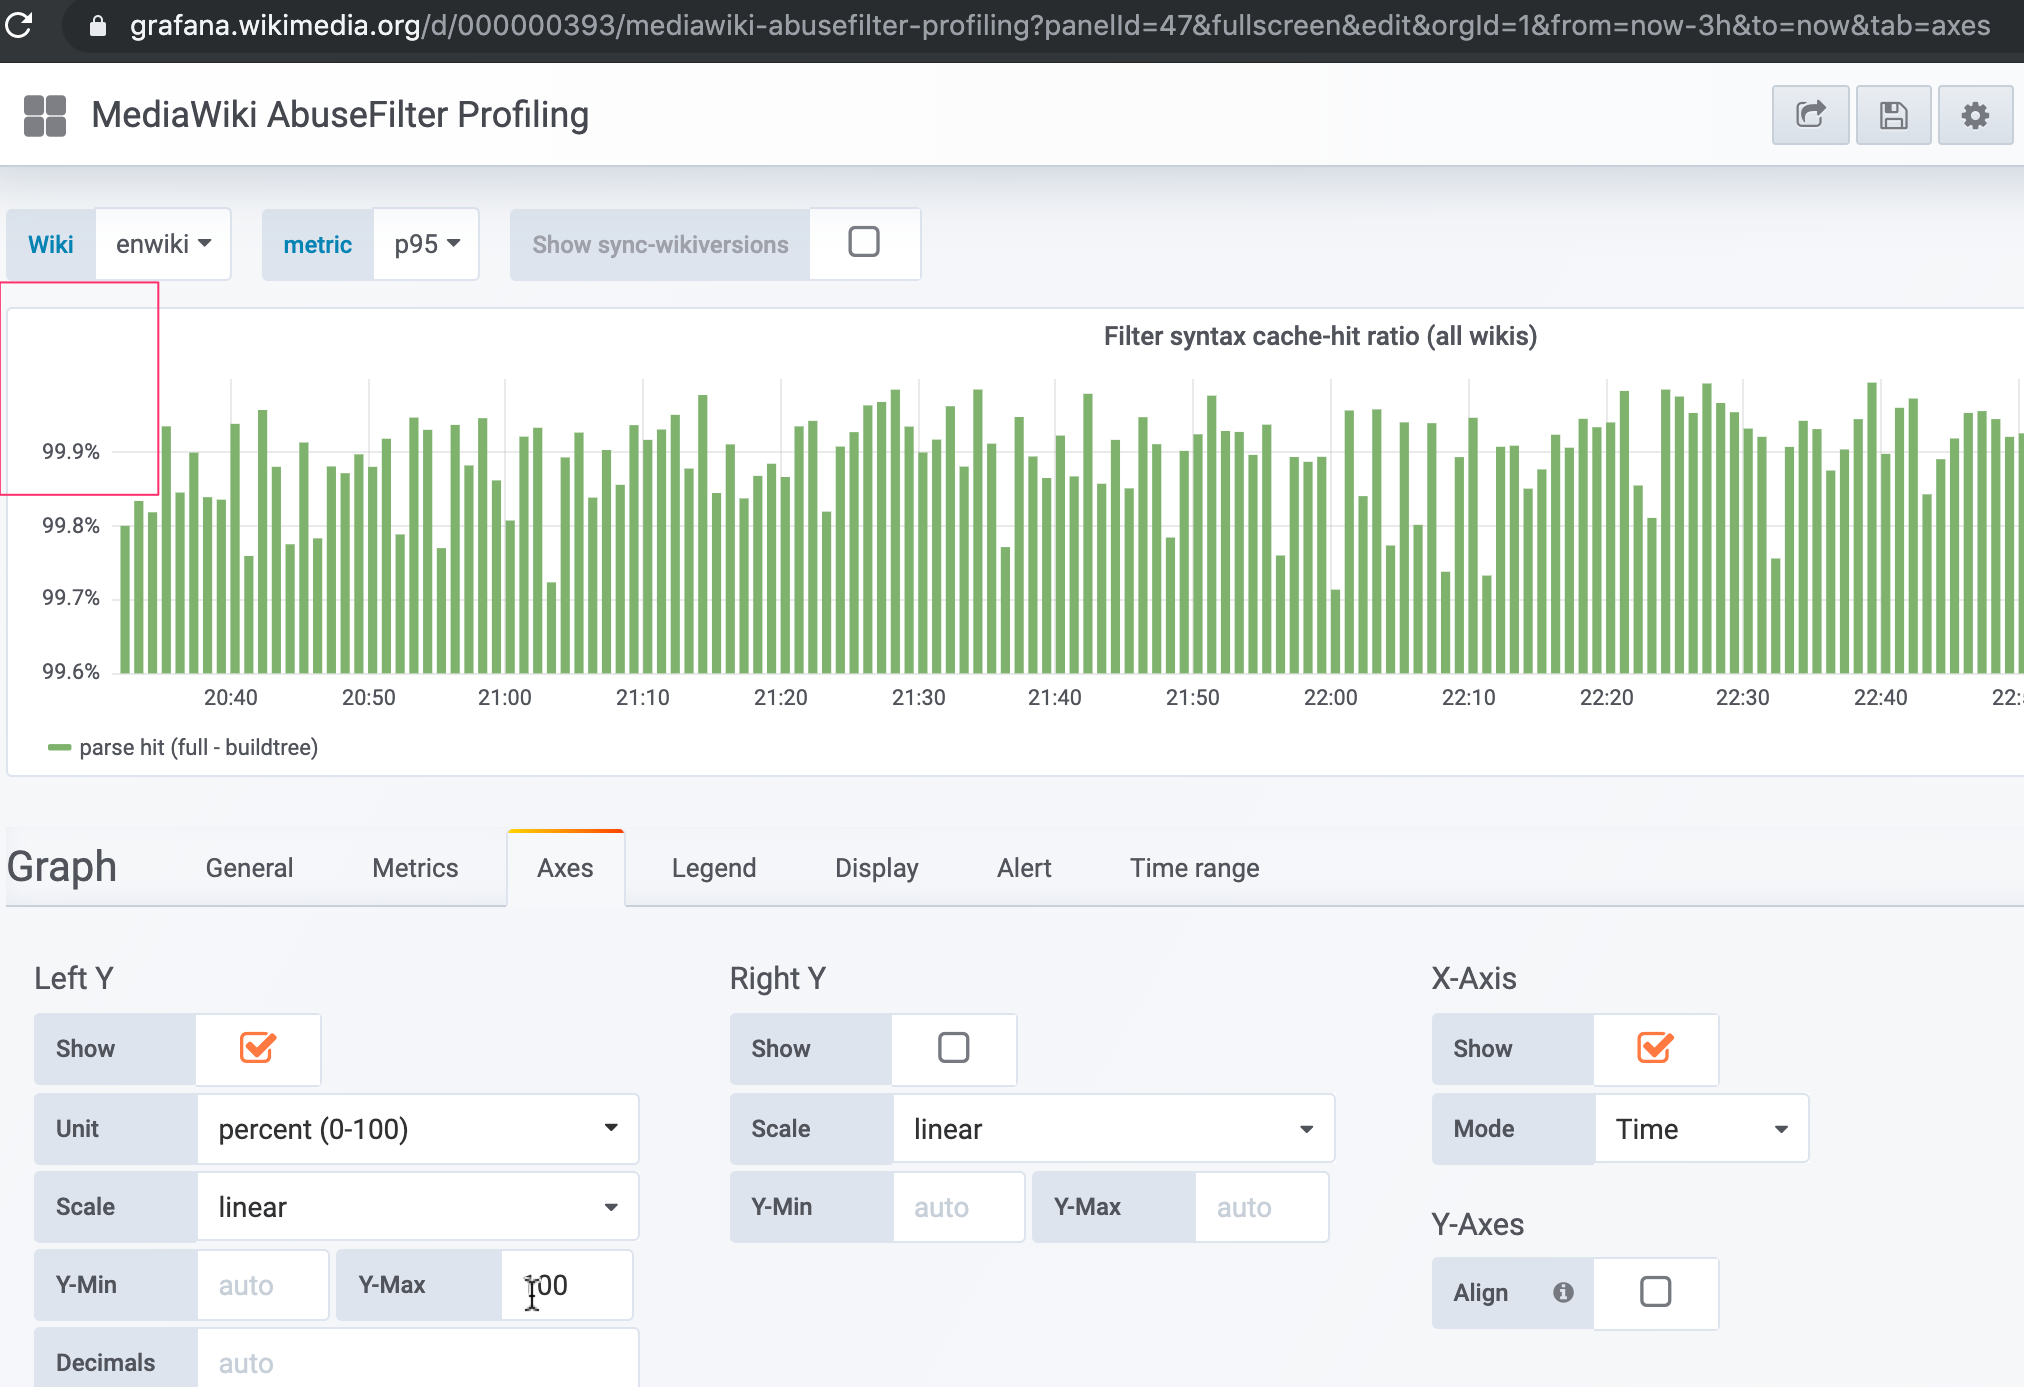This screenshot has height=1387, width=2024.
Task: Reload the current page
Action: [18, 26]
